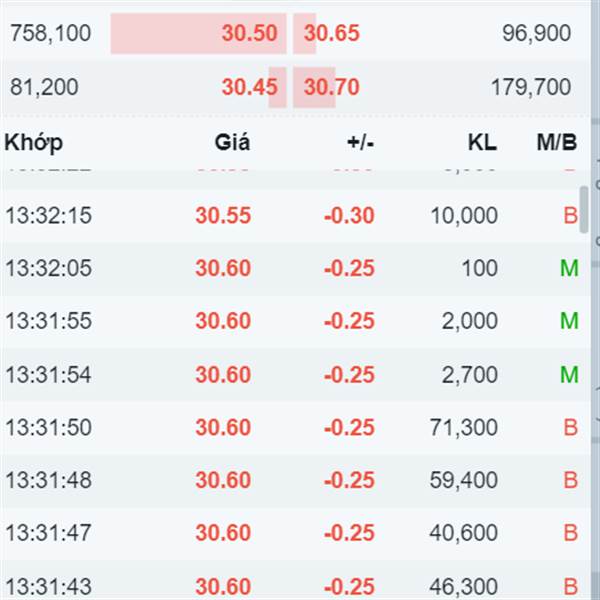This screenshot has height=600, width=600.
Task: Select ask price 30.70
Action: coord(332,87)
